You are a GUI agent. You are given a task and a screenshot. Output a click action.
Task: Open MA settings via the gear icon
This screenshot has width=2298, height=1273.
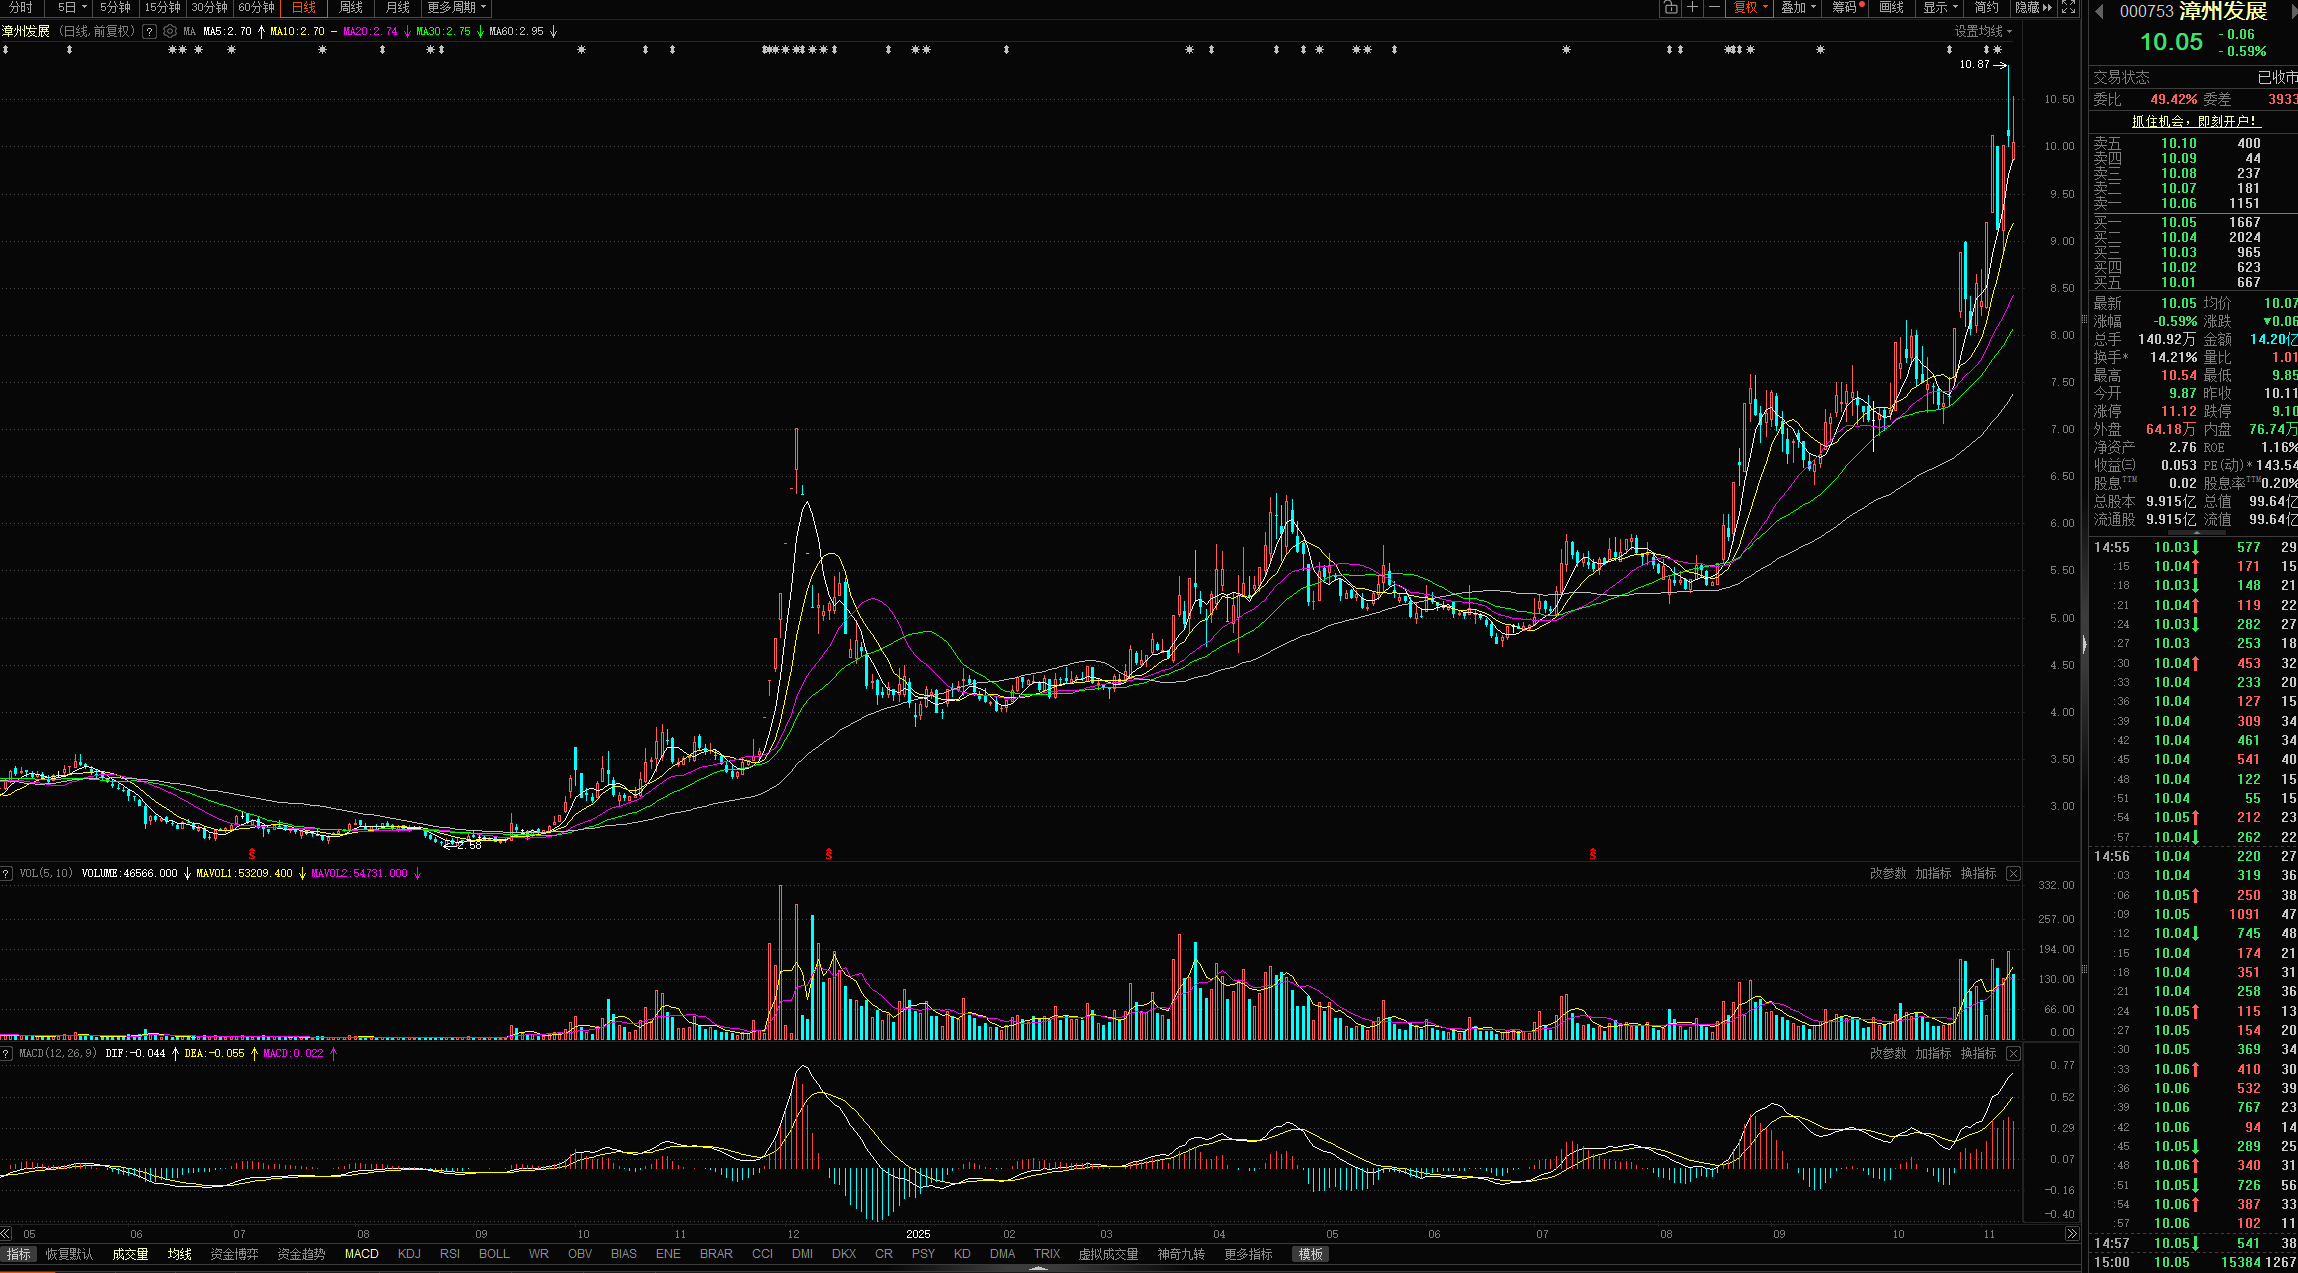(x=170, y=31)
